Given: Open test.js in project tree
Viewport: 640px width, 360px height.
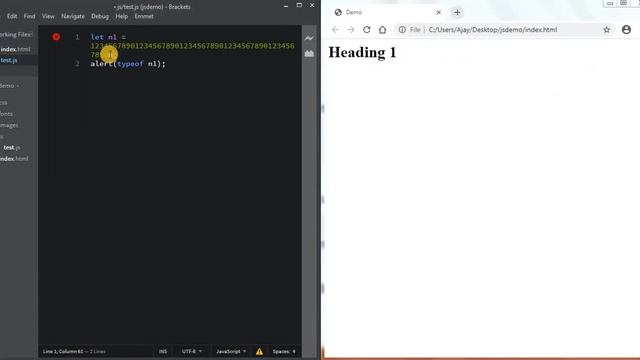Looking at the screenshot, I should tap(12, 147).
